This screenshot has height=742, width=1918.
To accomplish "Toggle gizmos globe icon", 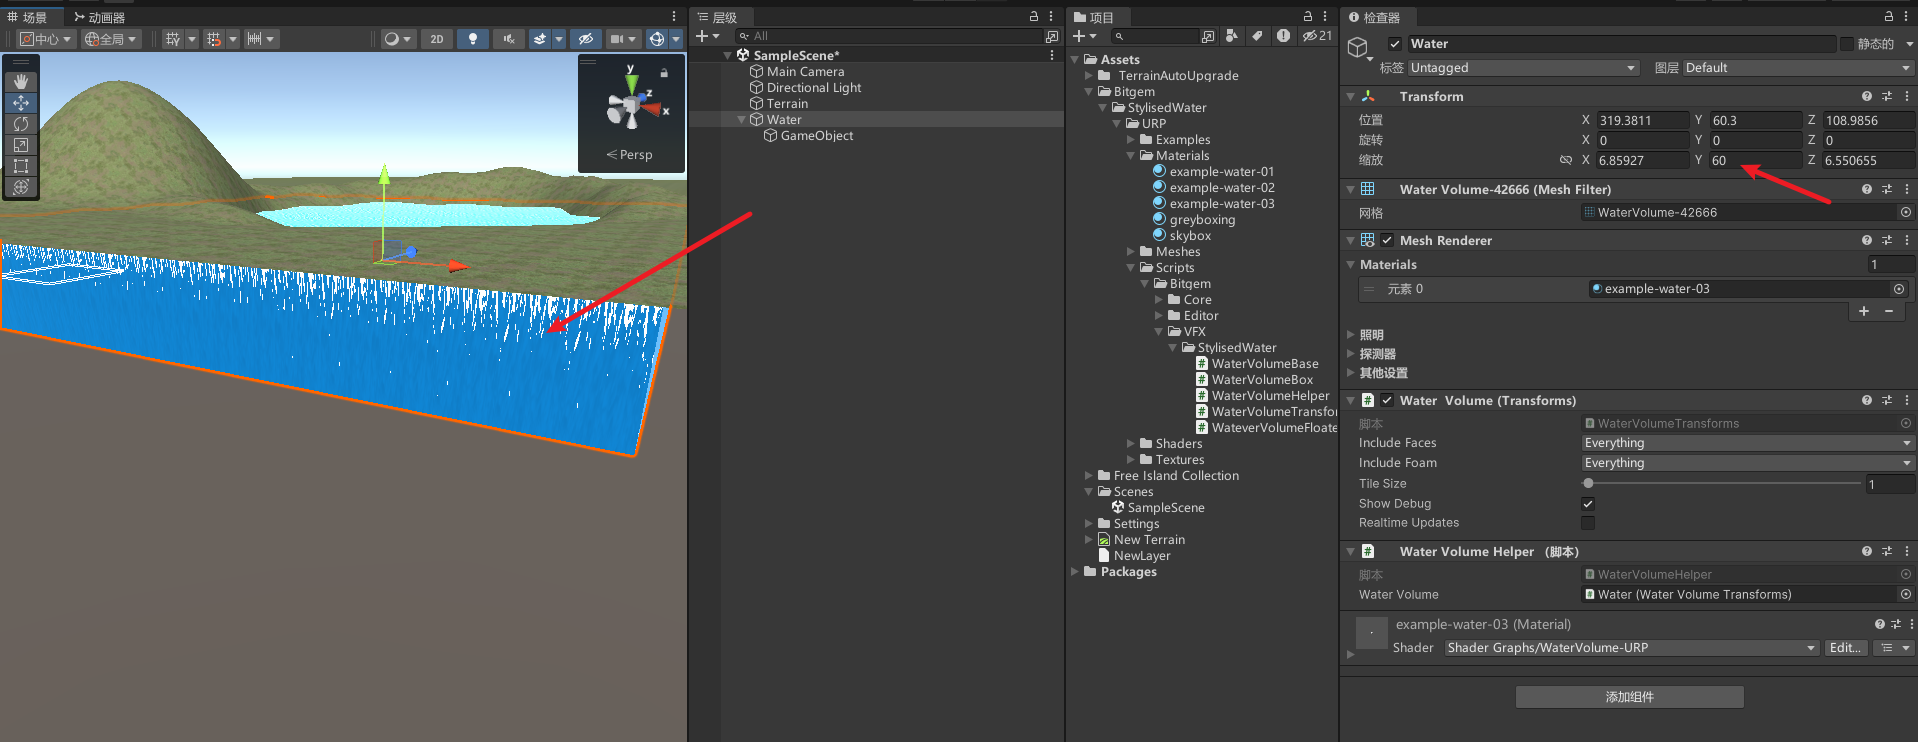I will point(657,39).
